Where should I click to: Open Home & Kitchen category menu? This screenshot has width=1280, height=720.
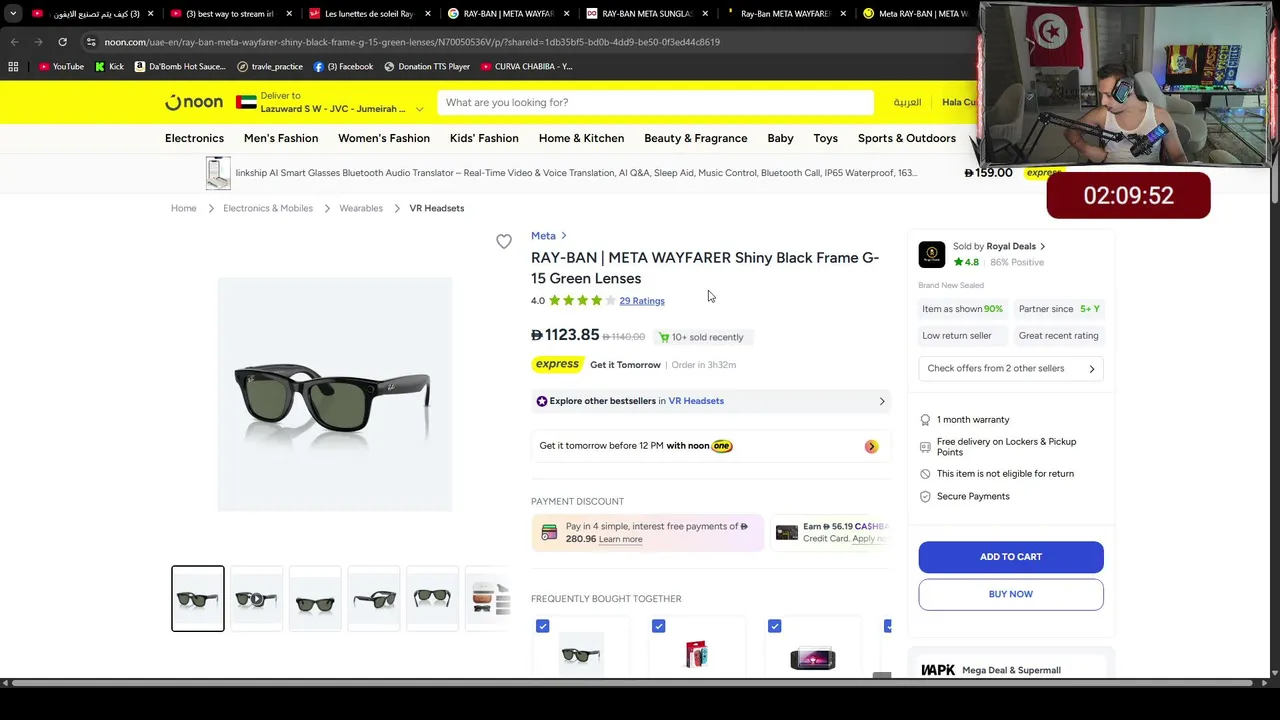pos(581,138)
